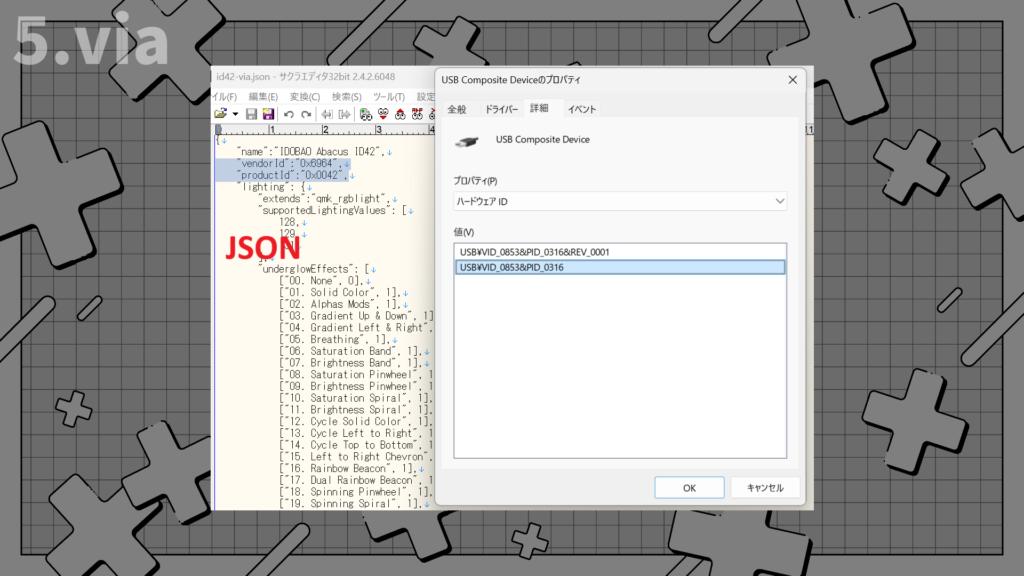This screenshot has width=1024, height=576.
Task: Click the jump back arrow icon
Action: [326, 114]
